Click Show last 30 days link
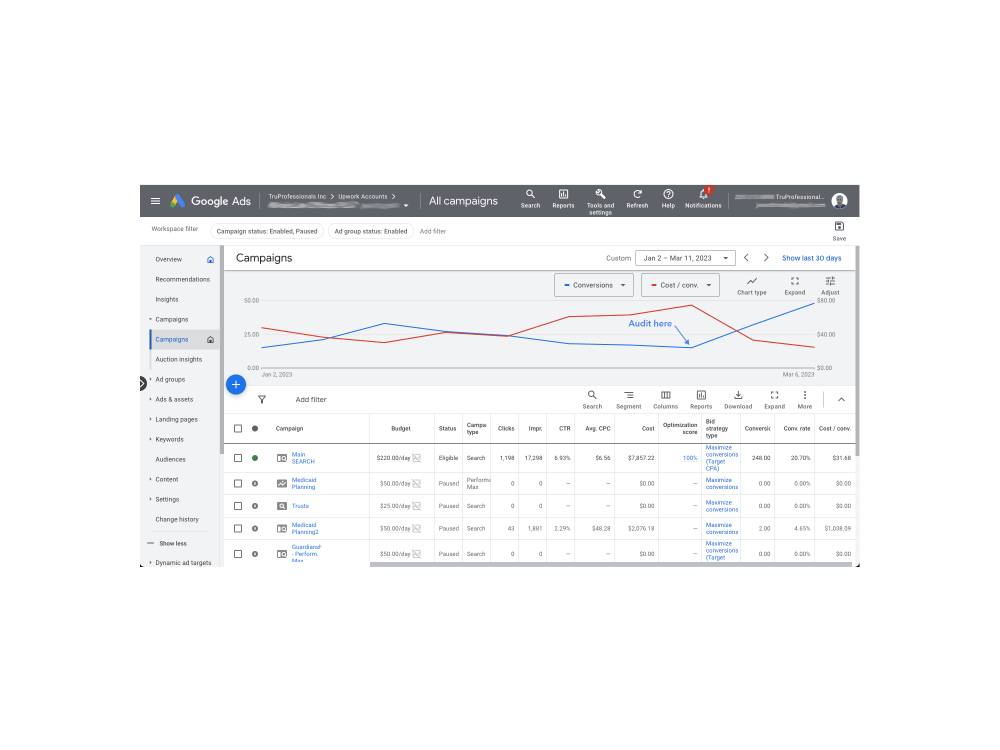 click(811, 258)
